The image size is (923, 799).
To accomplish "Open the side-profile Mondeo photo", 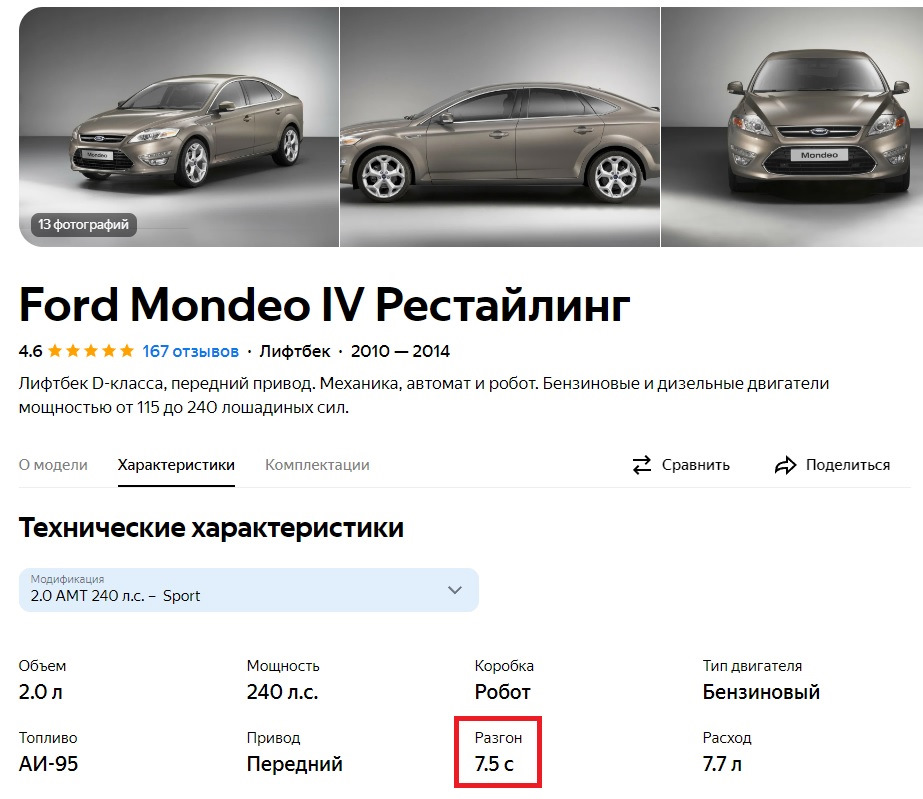I will tap(500, 125).
